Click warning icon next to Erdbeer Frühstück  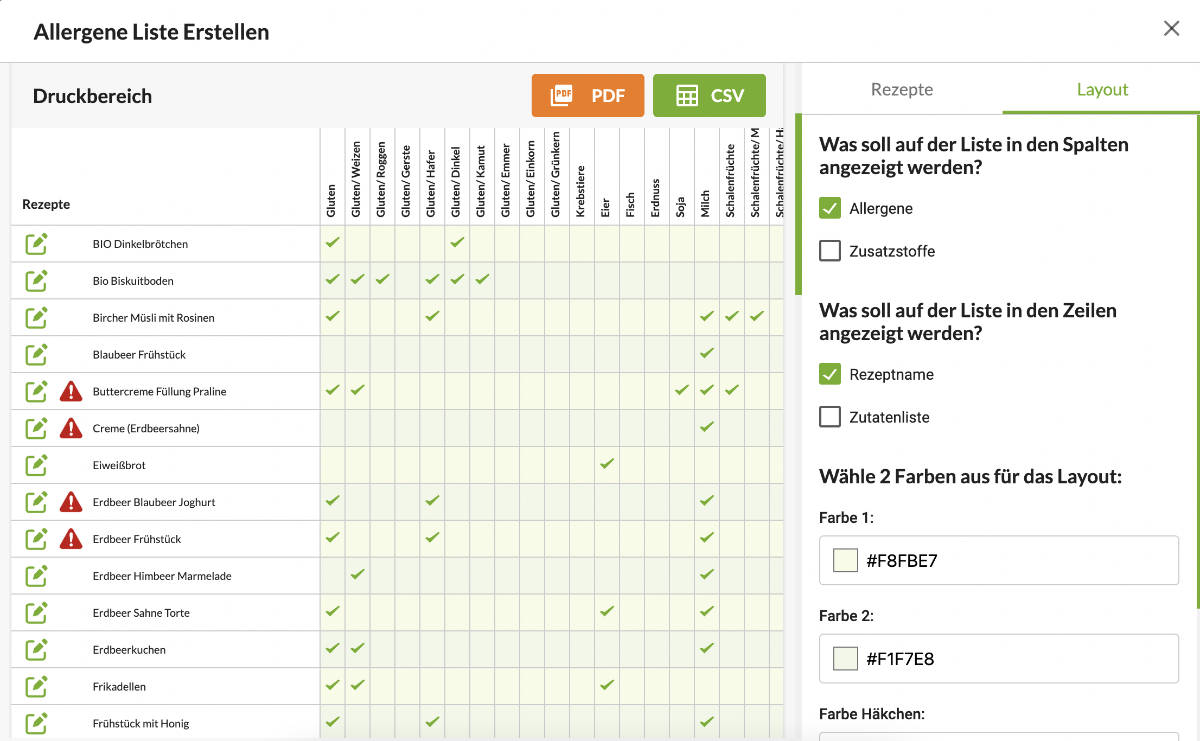point(70,539)
